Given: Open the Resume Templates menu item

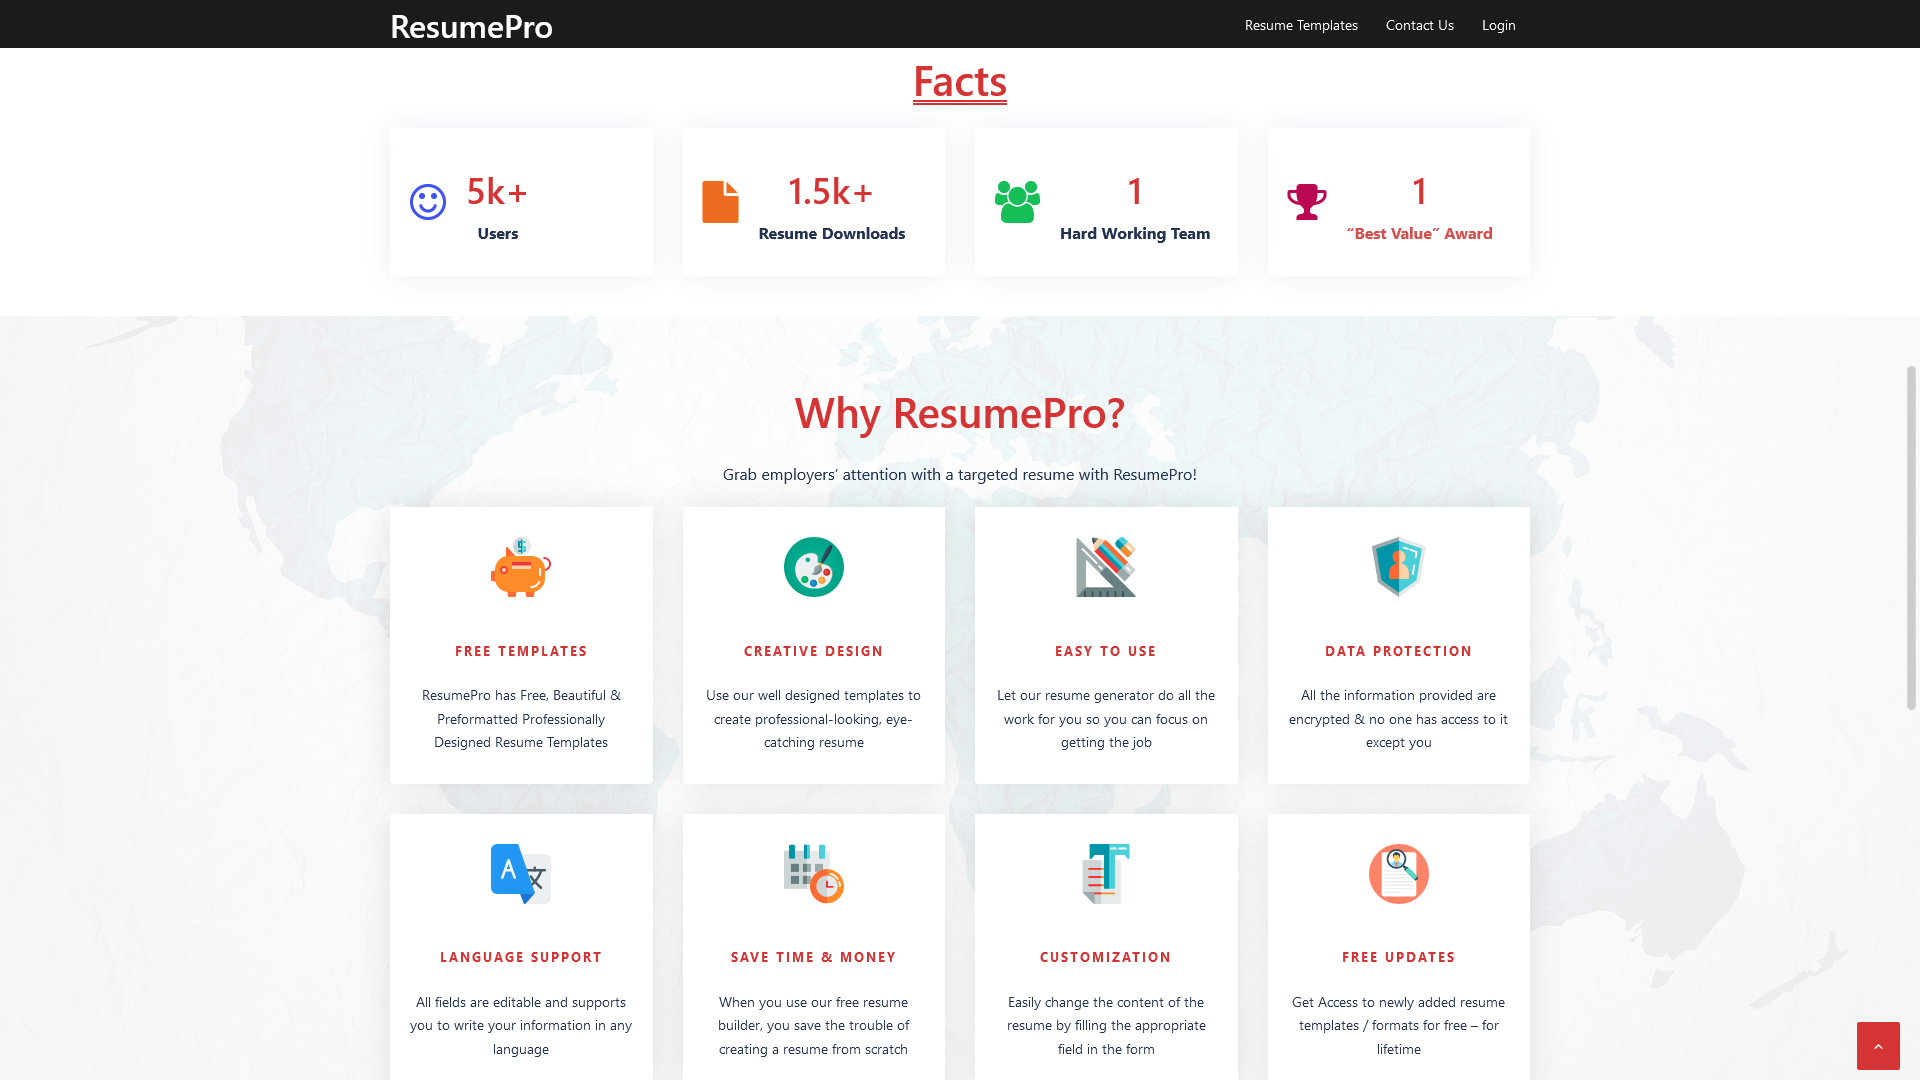Looking at the screenshot, I should 1301,25.
